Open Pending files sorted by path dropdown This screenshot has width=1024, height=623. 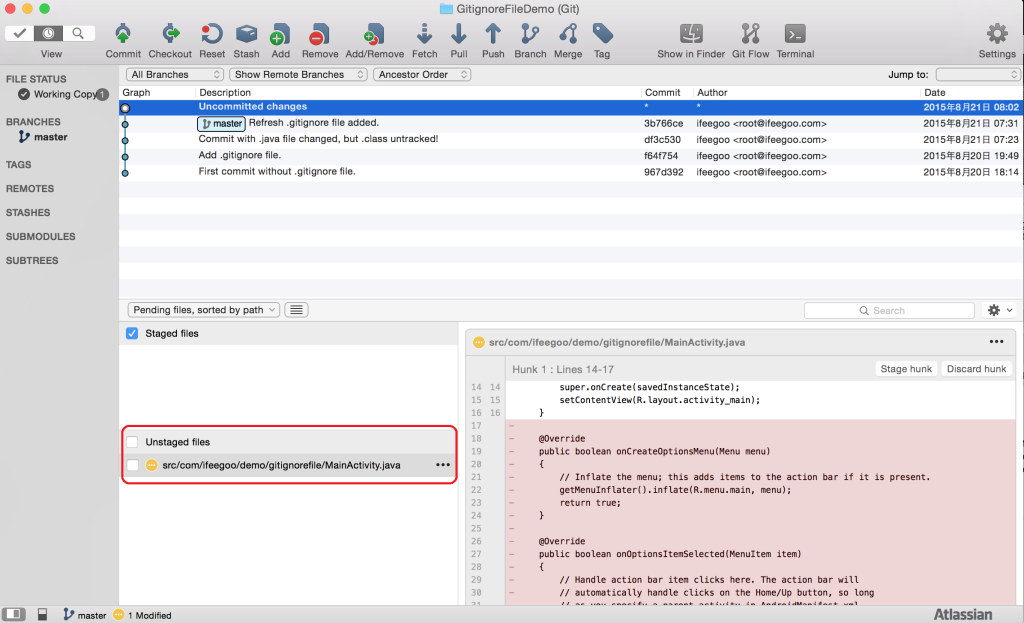(x=203, y=310)
